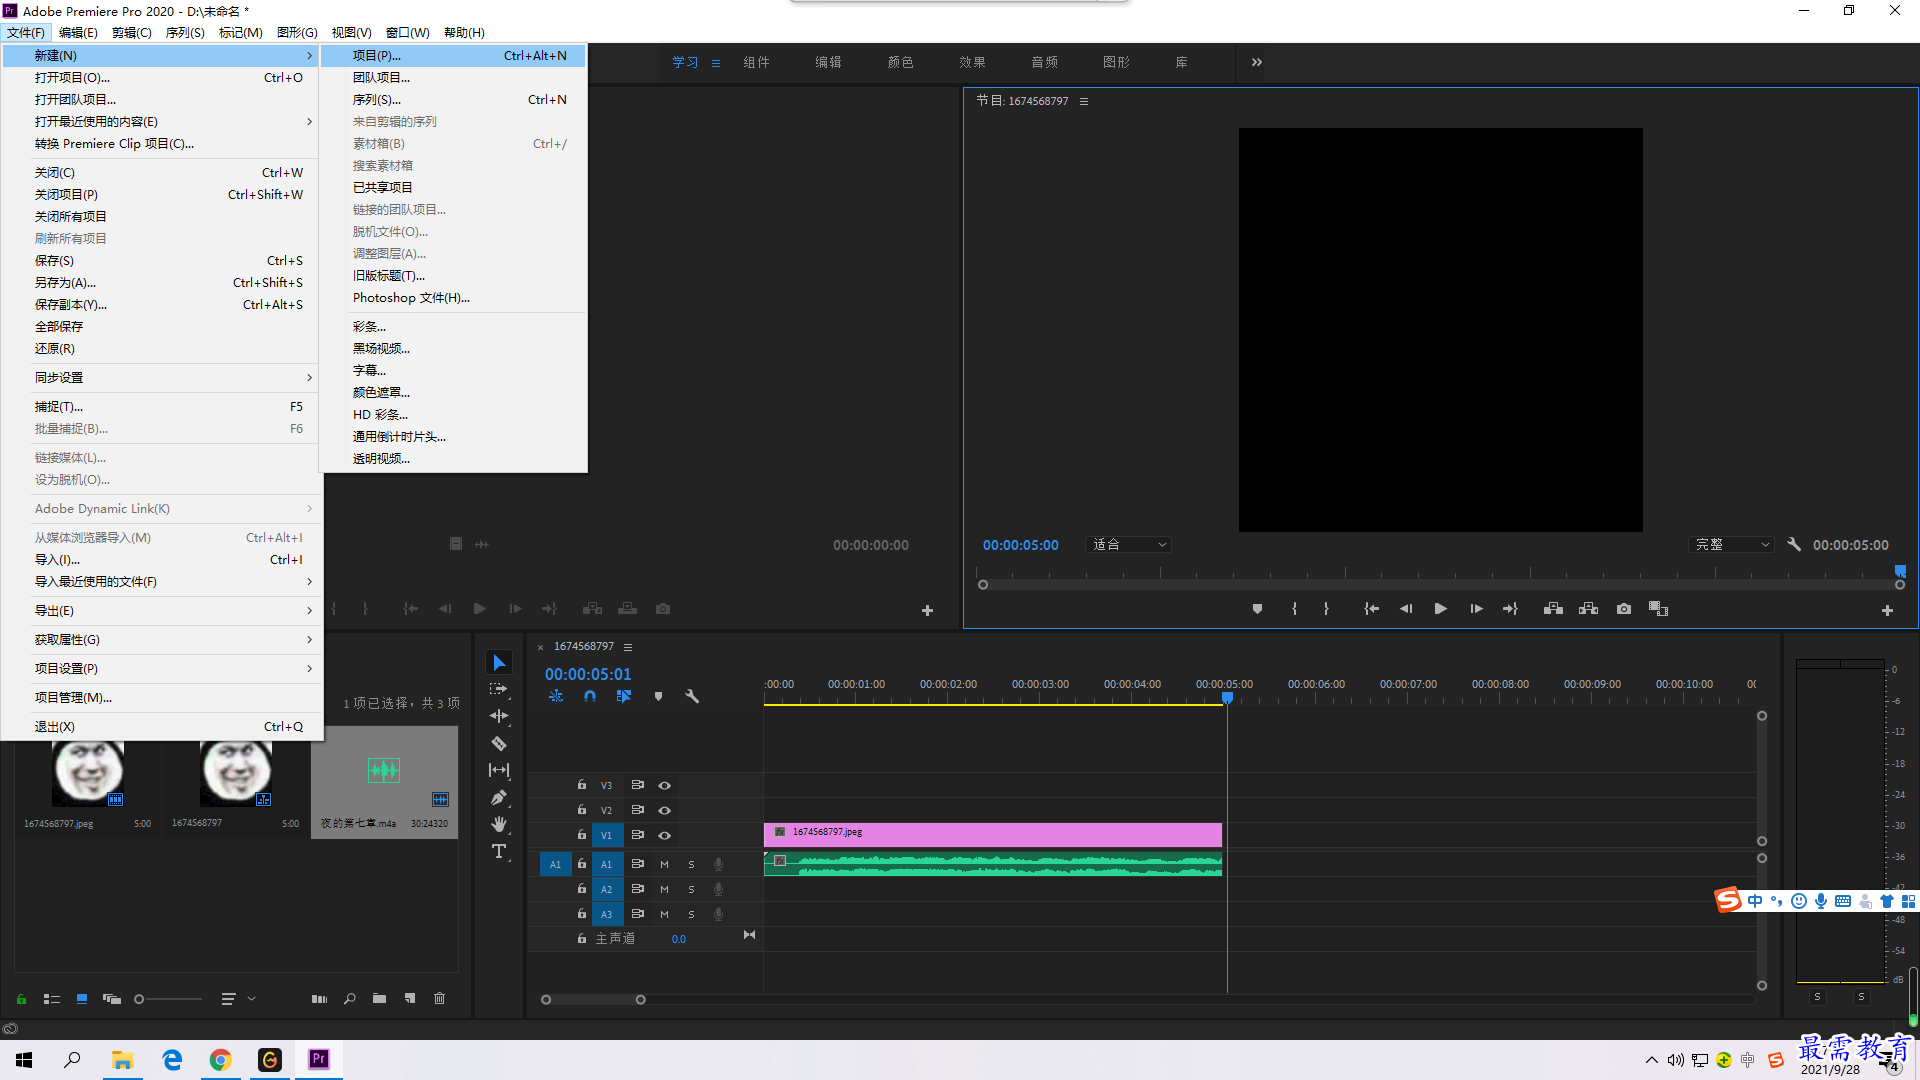Click the Mark In icon in Program monitor
The height and width of the screenshot is (1080, 1920).
coord(1294,609)
